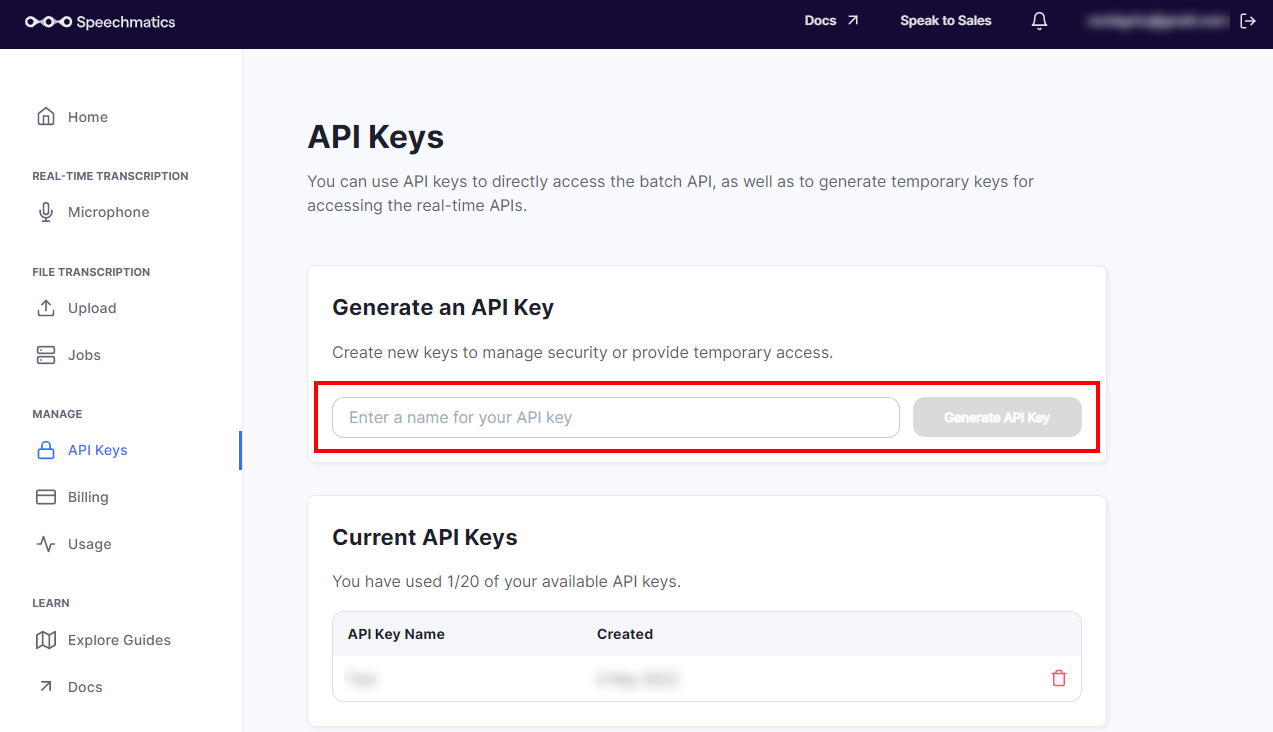Click the Jobs server icon
This screenshot has width=1273, height=732.
click(46, 355)
